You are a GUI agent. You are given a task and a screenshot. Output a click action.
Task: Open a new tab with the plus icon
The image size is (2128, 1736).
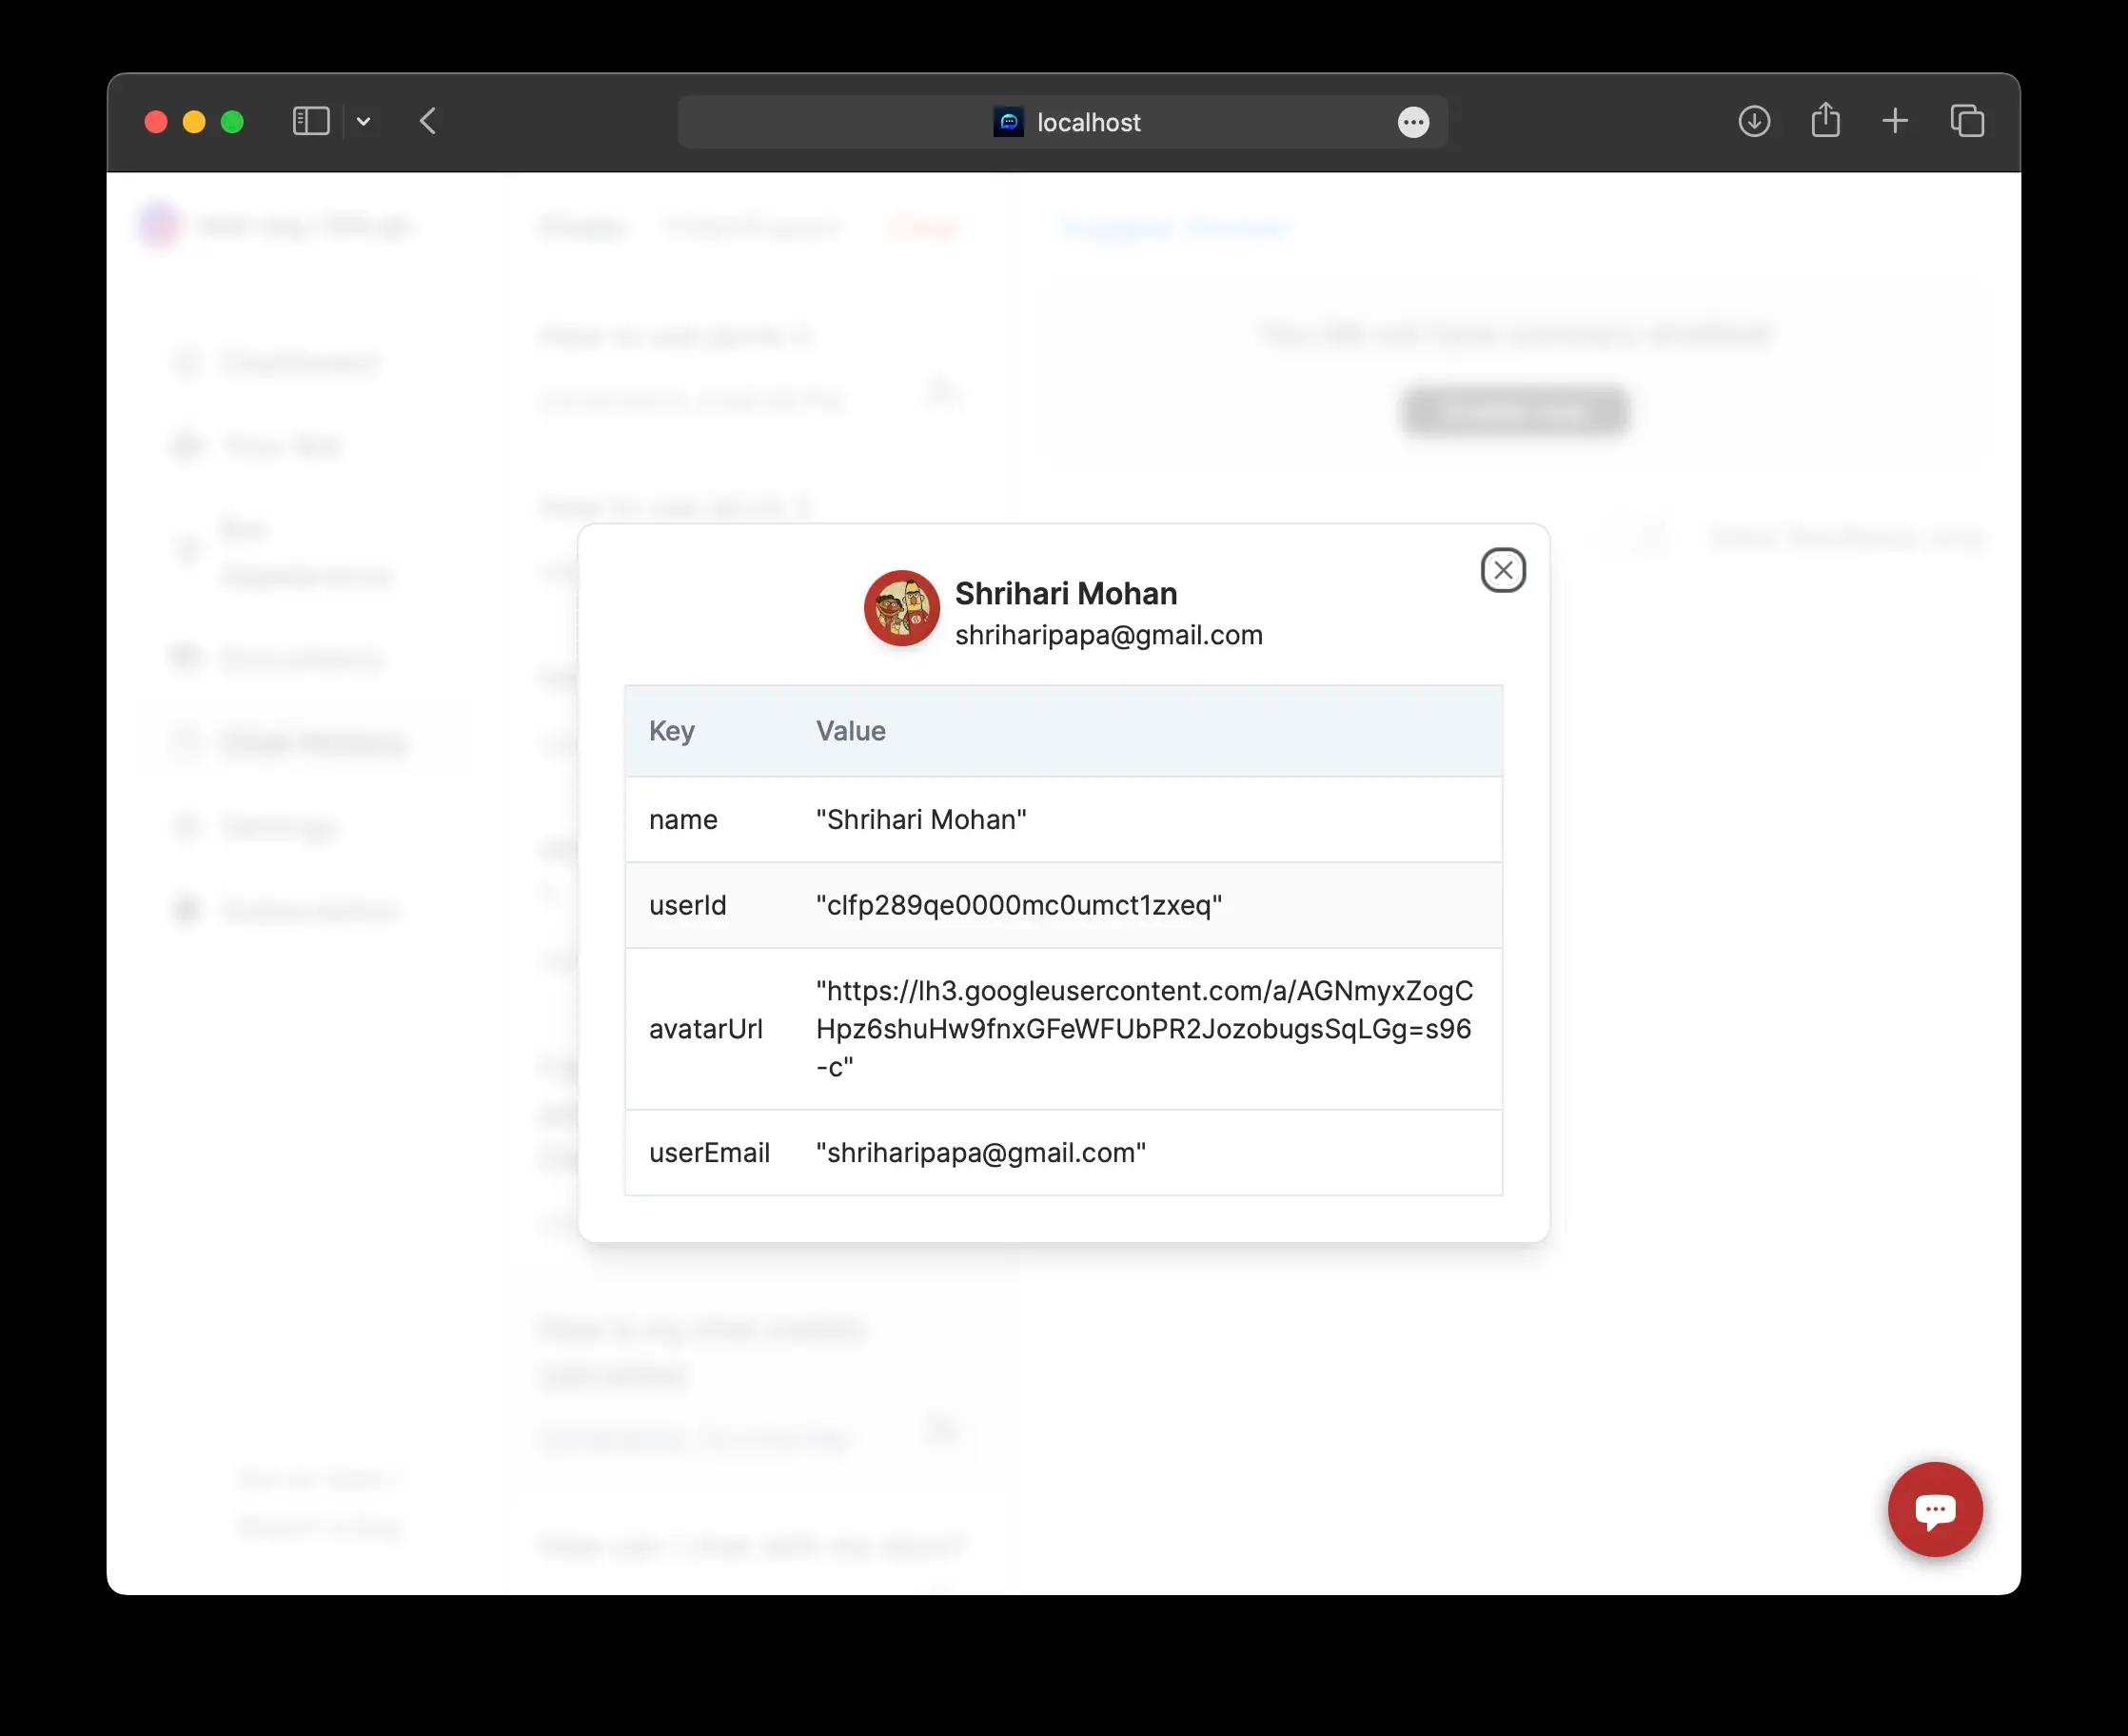pyautogui.click(x=1896, y=121)
